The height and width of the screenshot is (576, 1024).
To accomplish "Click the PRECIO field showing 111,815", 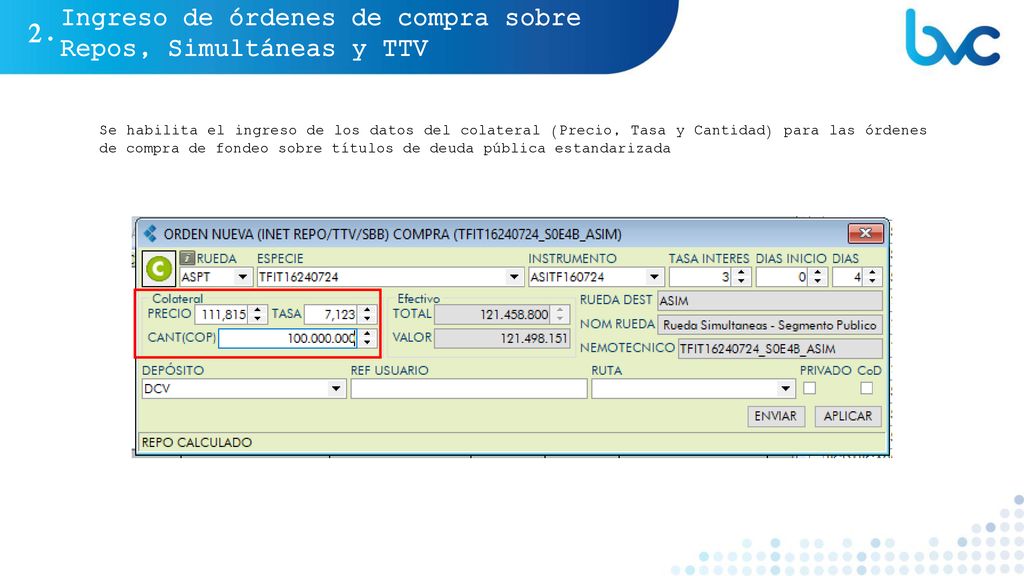I will coord(223,314).
